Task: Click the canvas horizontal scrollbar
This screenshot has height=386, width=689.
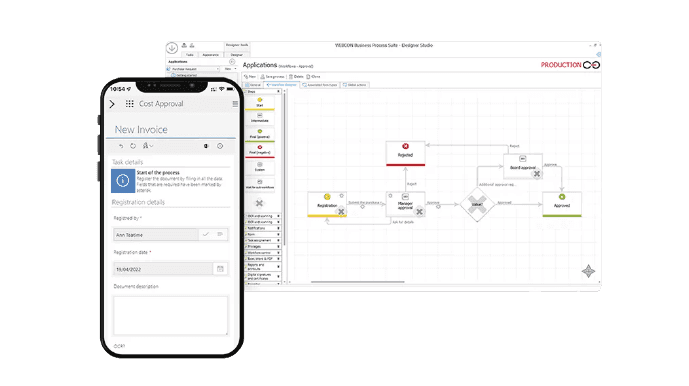Action: [x=357, y=282]
